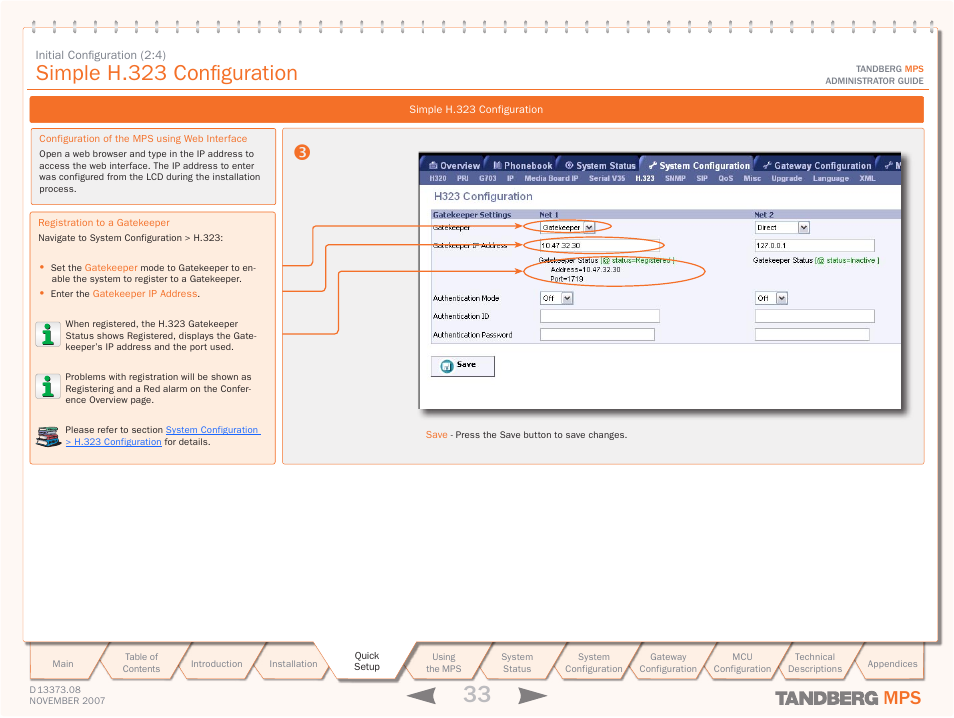Open the Media Board IP submenu item
This screenshot has width=954, height=718.
[551, 178]
